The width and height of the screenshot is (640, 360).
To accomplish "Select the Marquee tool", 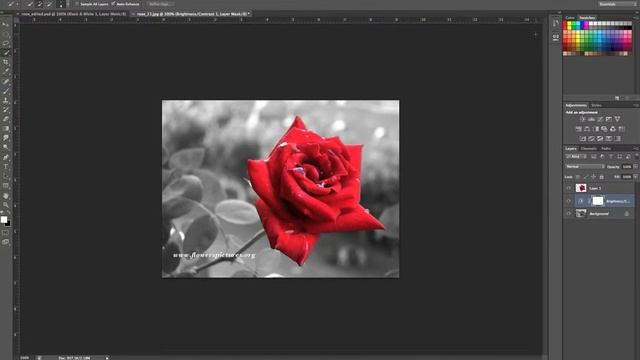I will point(6,34).
